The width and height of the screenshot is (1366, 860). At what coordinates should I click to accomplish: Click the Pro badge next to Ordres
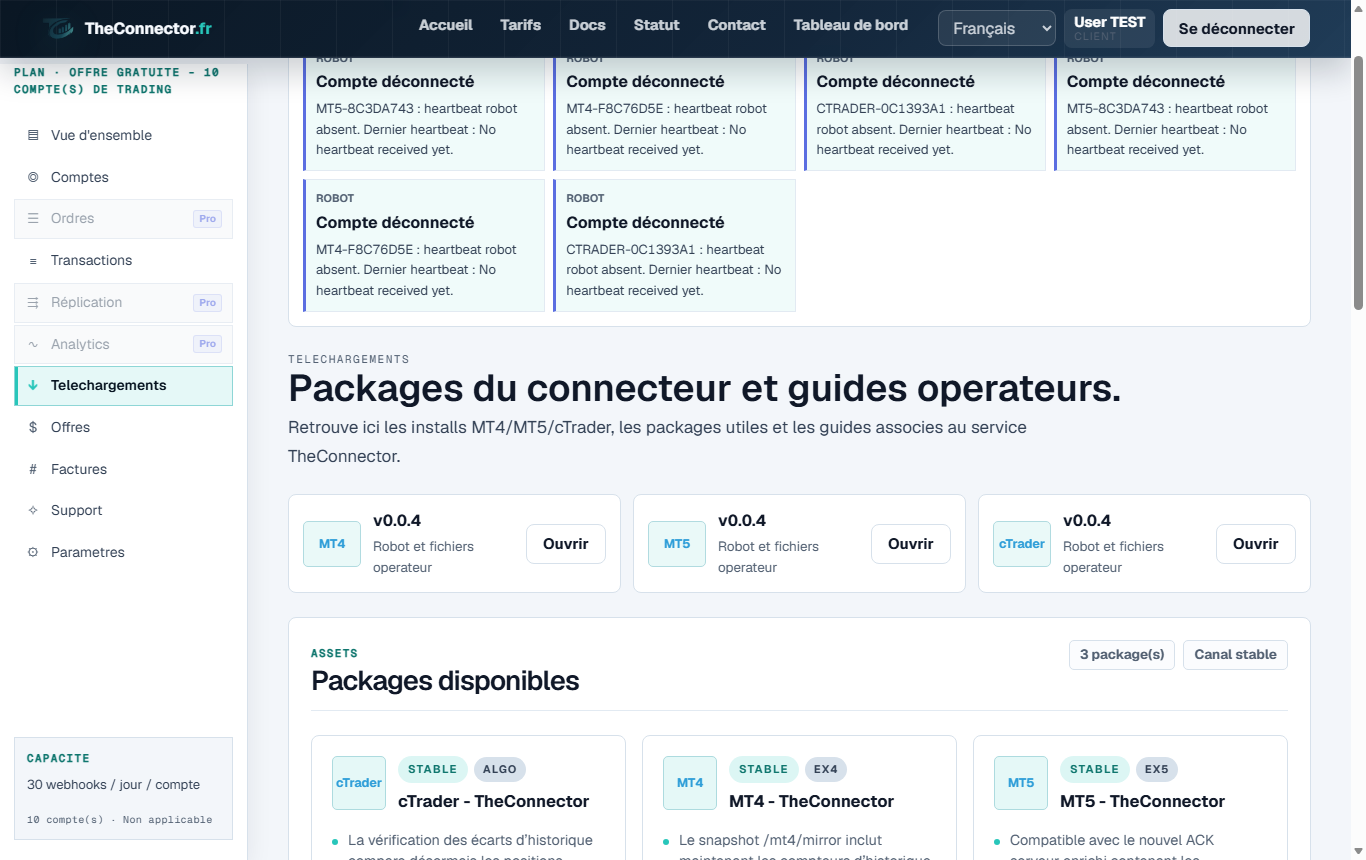click(x=207, y=219)
